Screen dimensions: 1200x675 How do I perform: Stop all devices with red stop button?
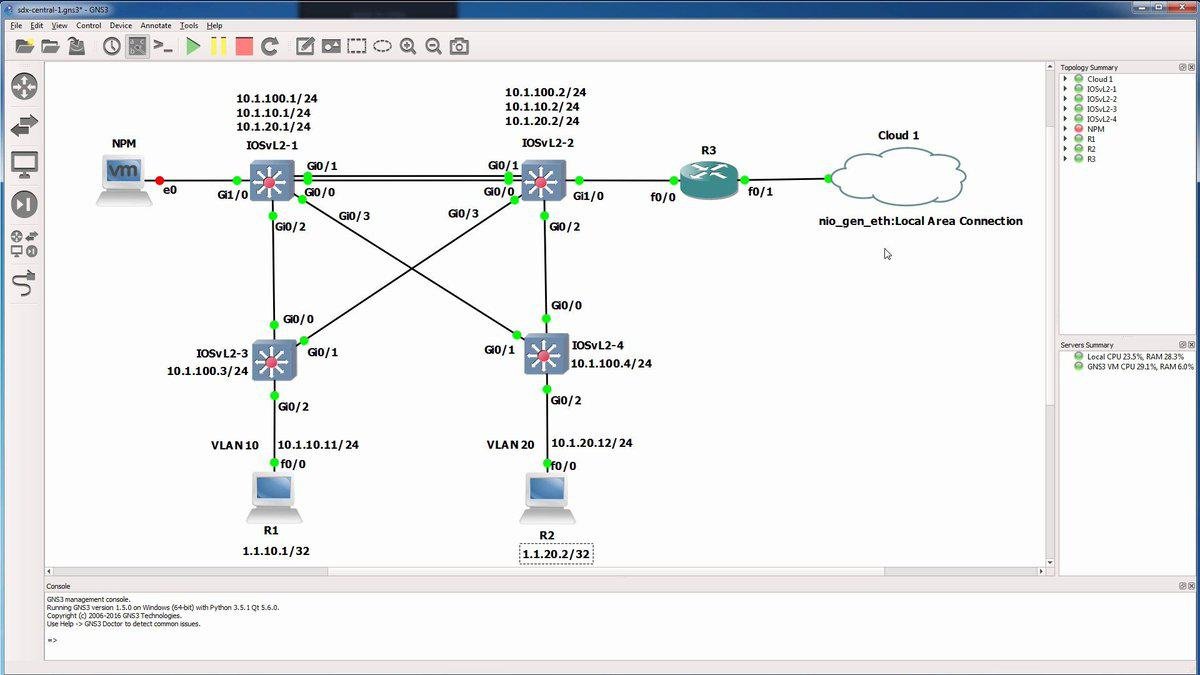(242, 46)
